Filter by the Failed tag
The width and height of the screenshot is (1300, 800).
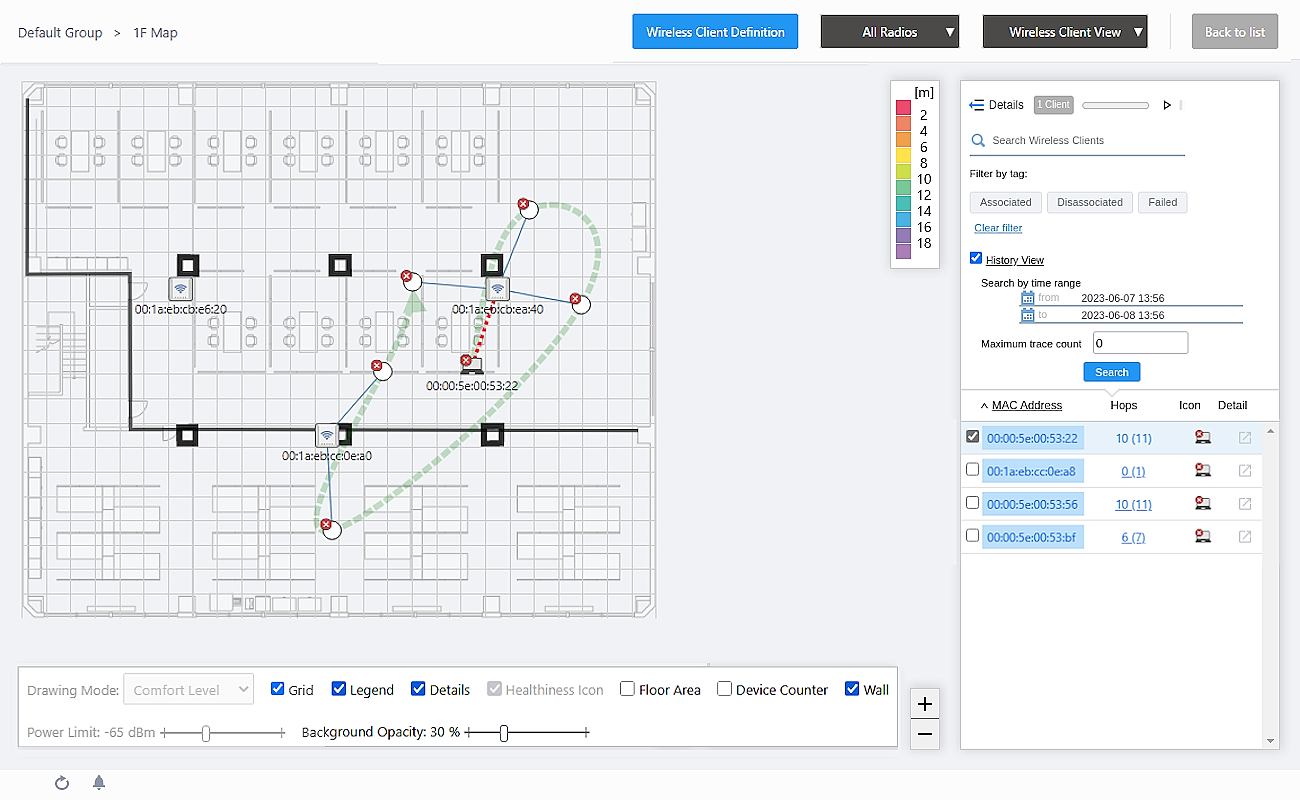point(1162,202)
